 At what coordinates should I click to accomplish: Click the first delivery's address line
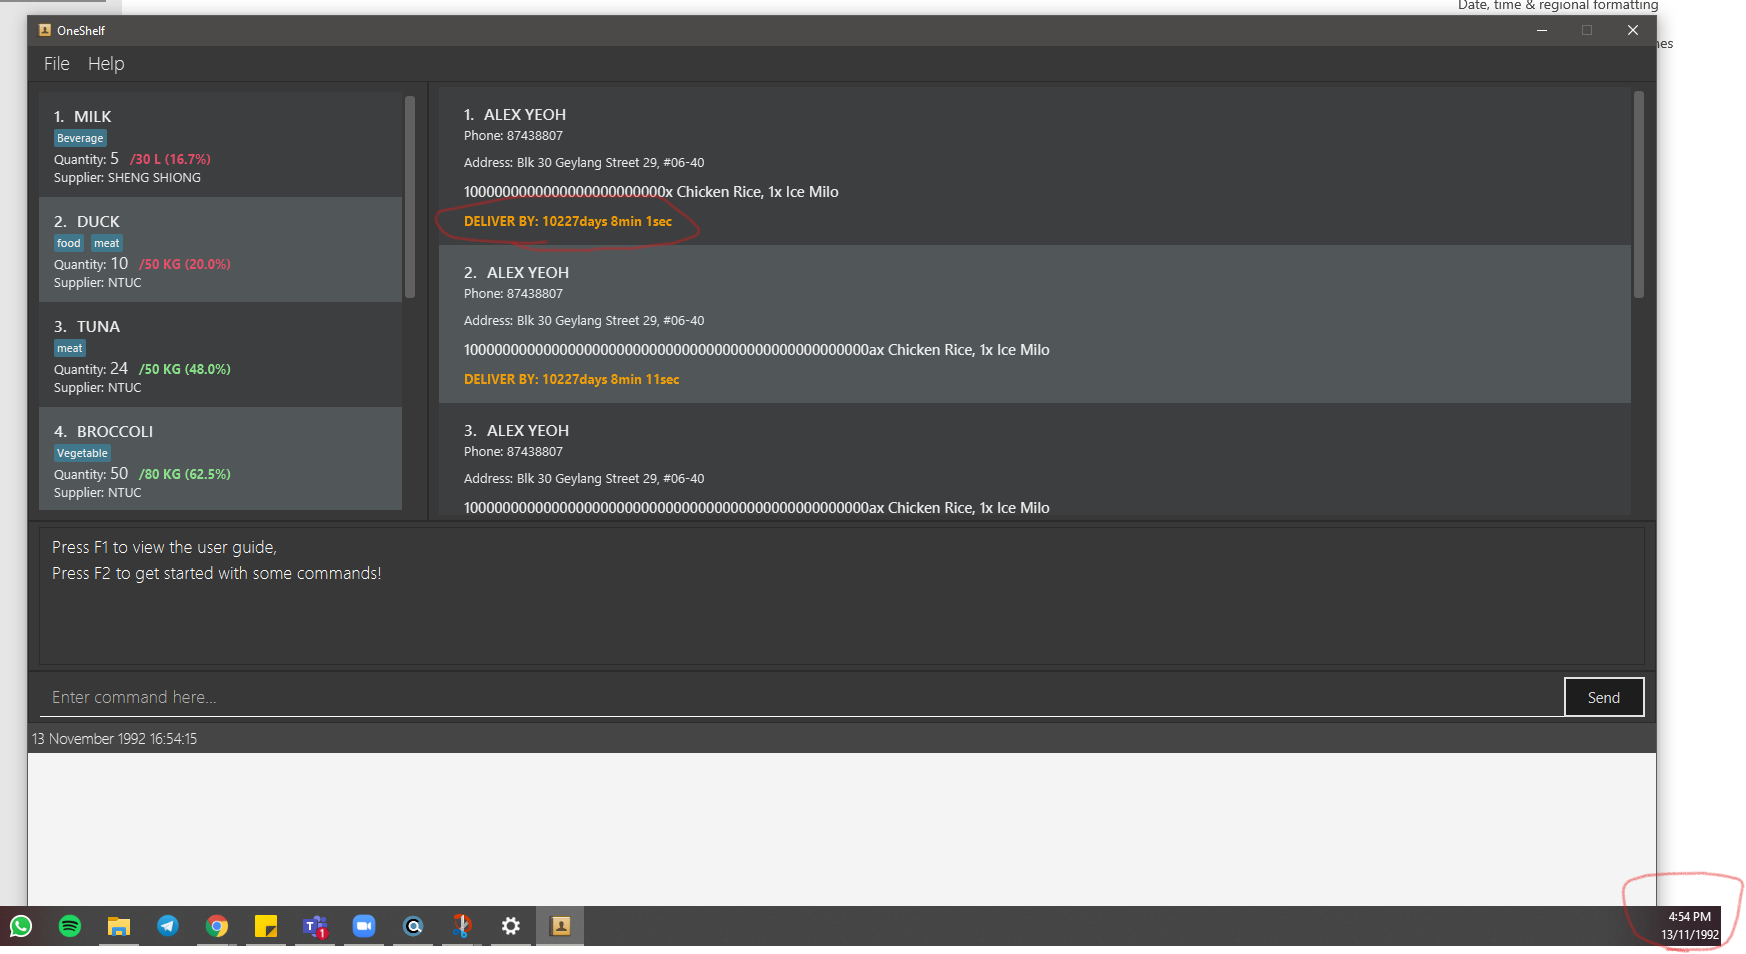click(584, 163)
